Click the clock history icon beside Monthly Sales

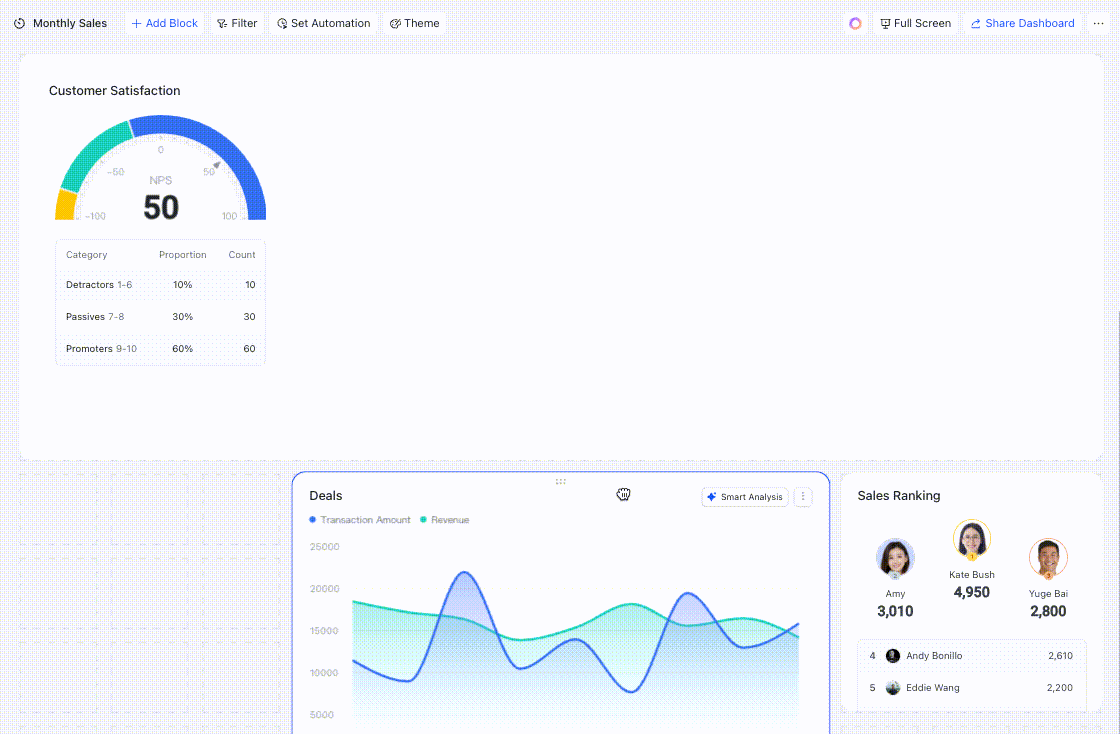click(x=20, y=23)
